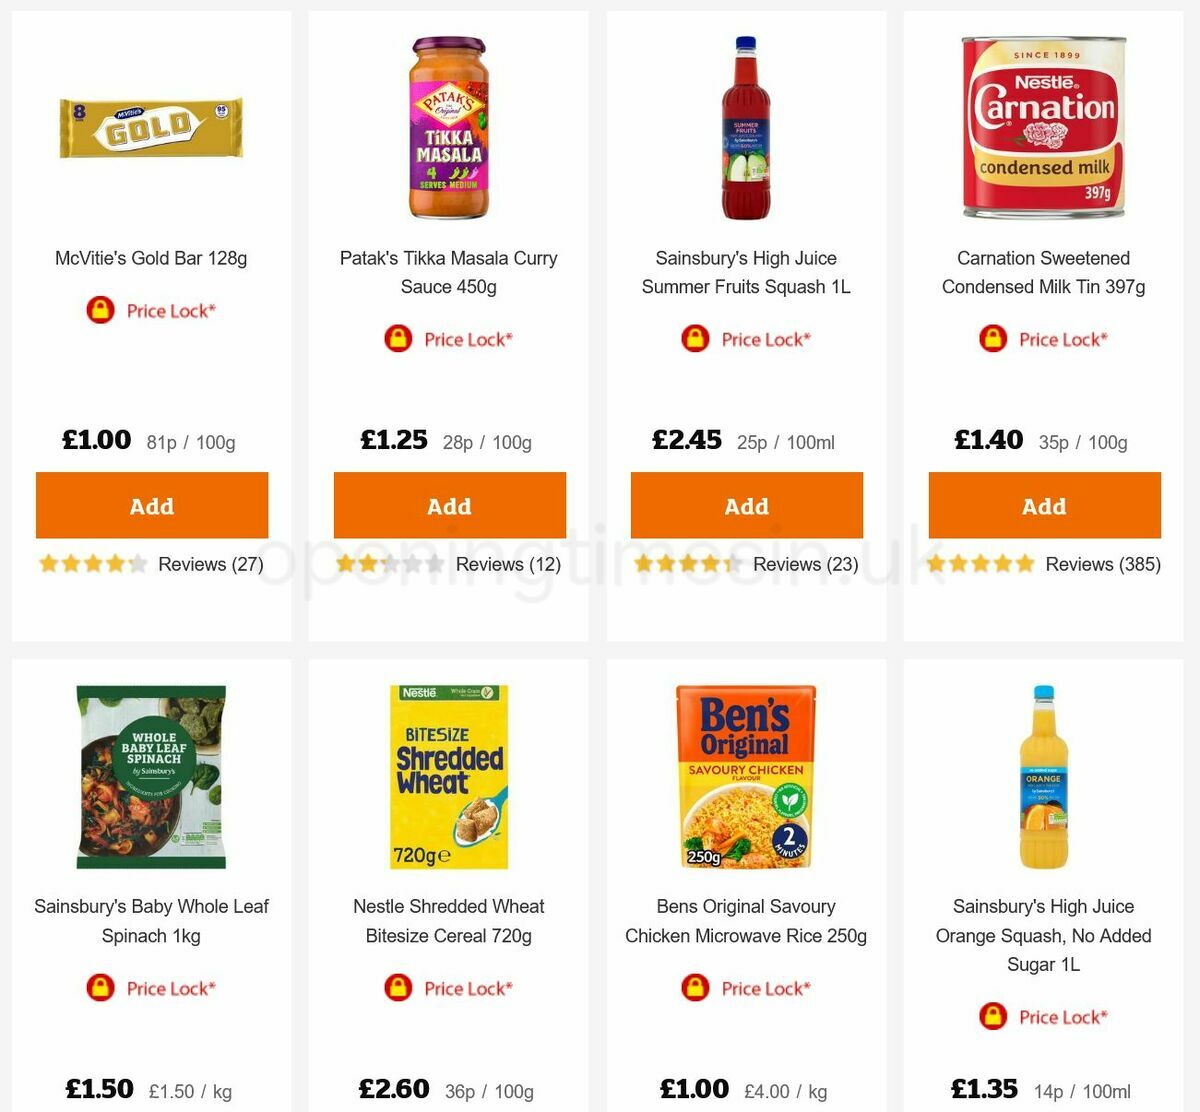Click the Price Lock padlock for Shredded Wheat cereal

(x=398, y=988)
